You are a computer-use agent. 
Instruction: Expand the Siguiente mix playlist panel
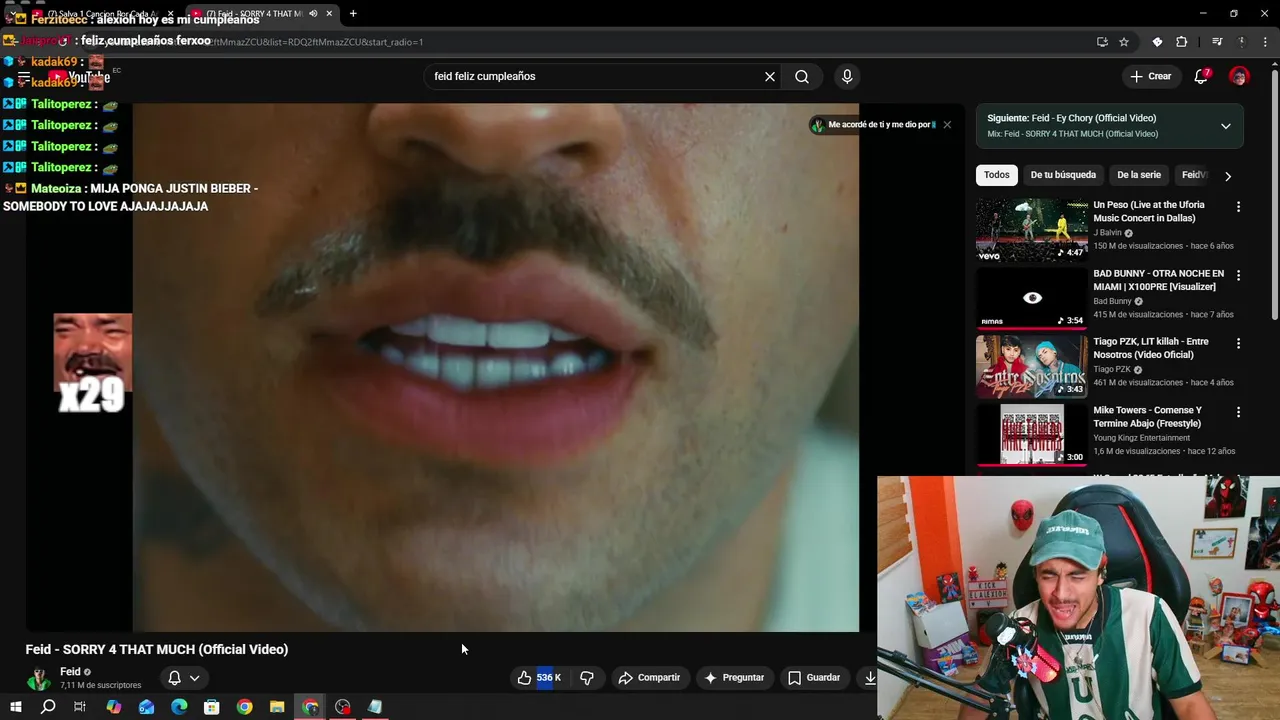coord(1225,126)
